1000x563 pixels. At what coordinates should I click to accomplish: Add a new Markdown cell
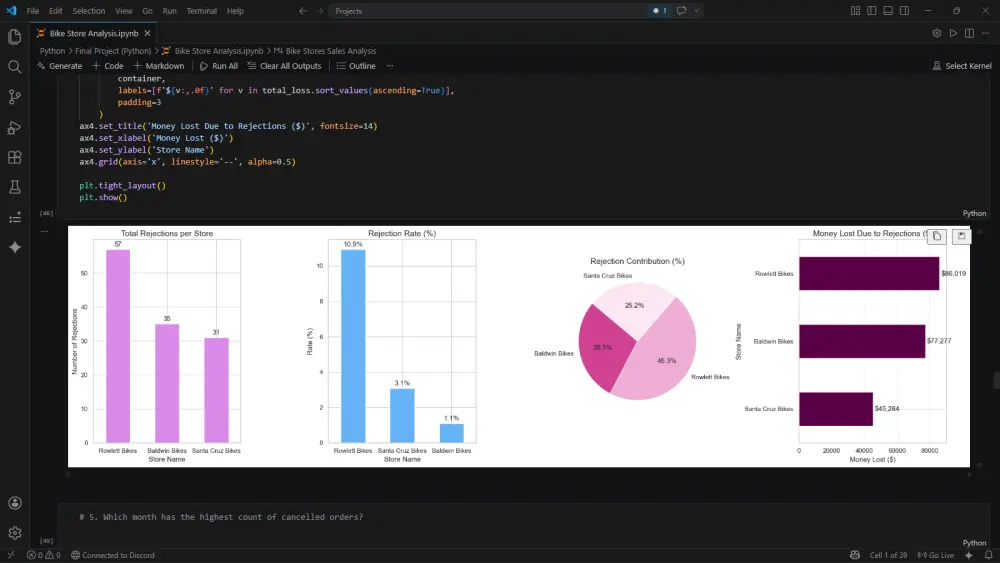(158, 66)
